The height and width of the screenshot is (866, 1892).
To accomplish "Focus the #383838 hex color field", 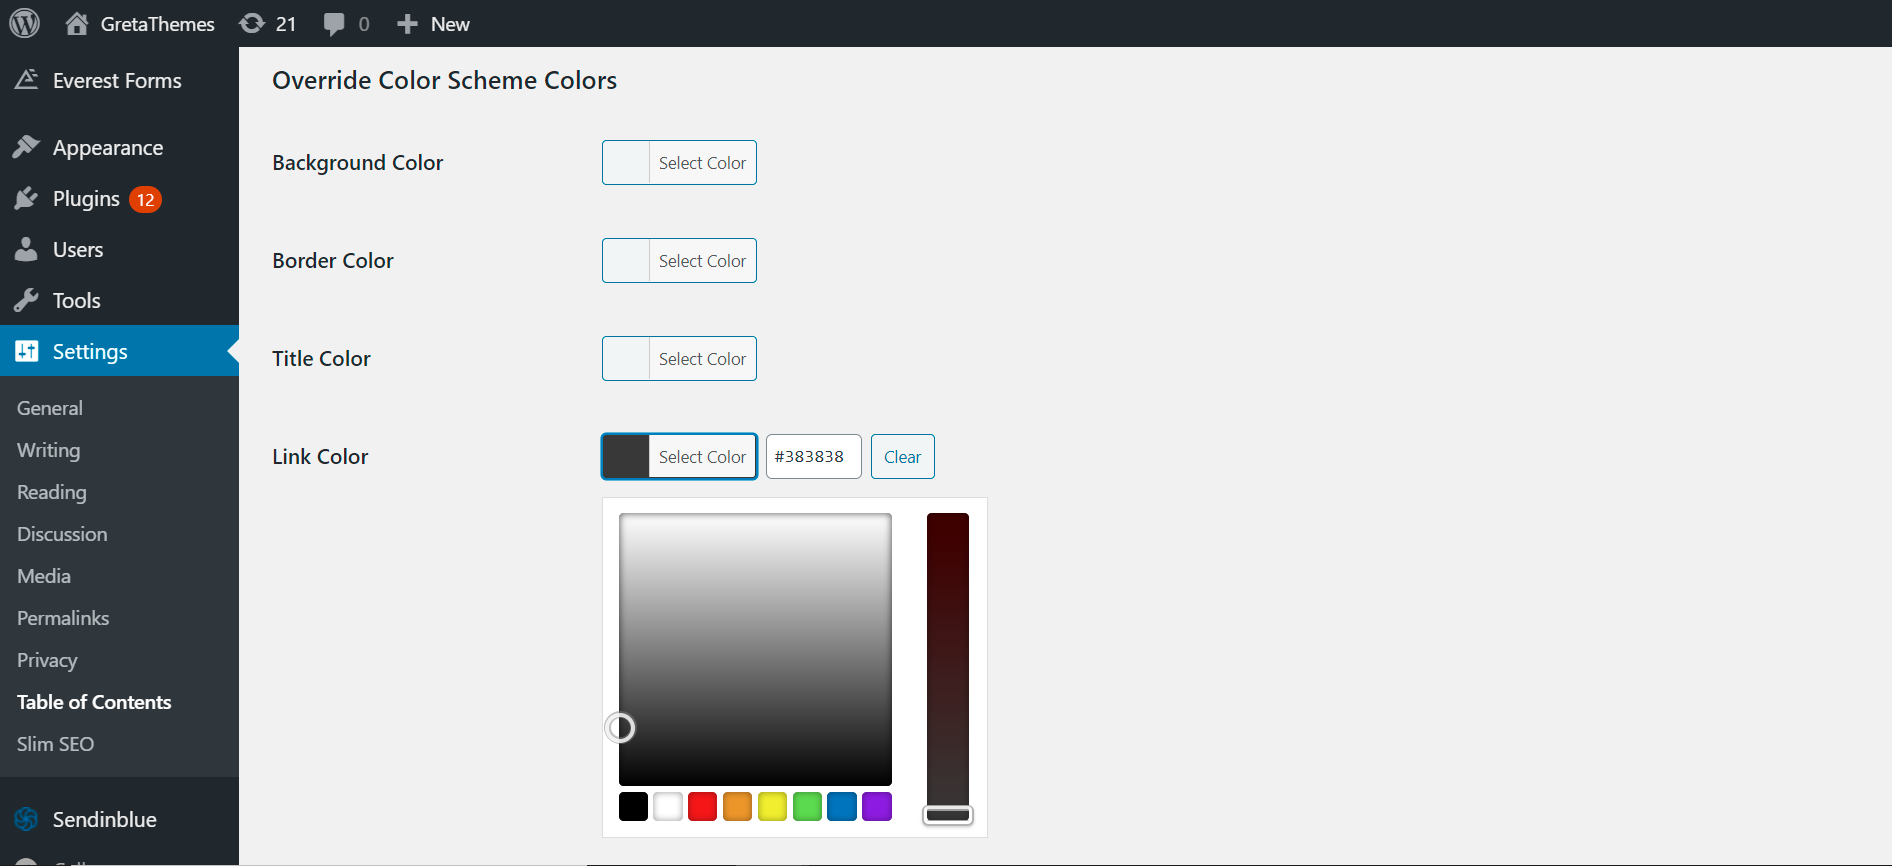I will [x=814, y=457].
